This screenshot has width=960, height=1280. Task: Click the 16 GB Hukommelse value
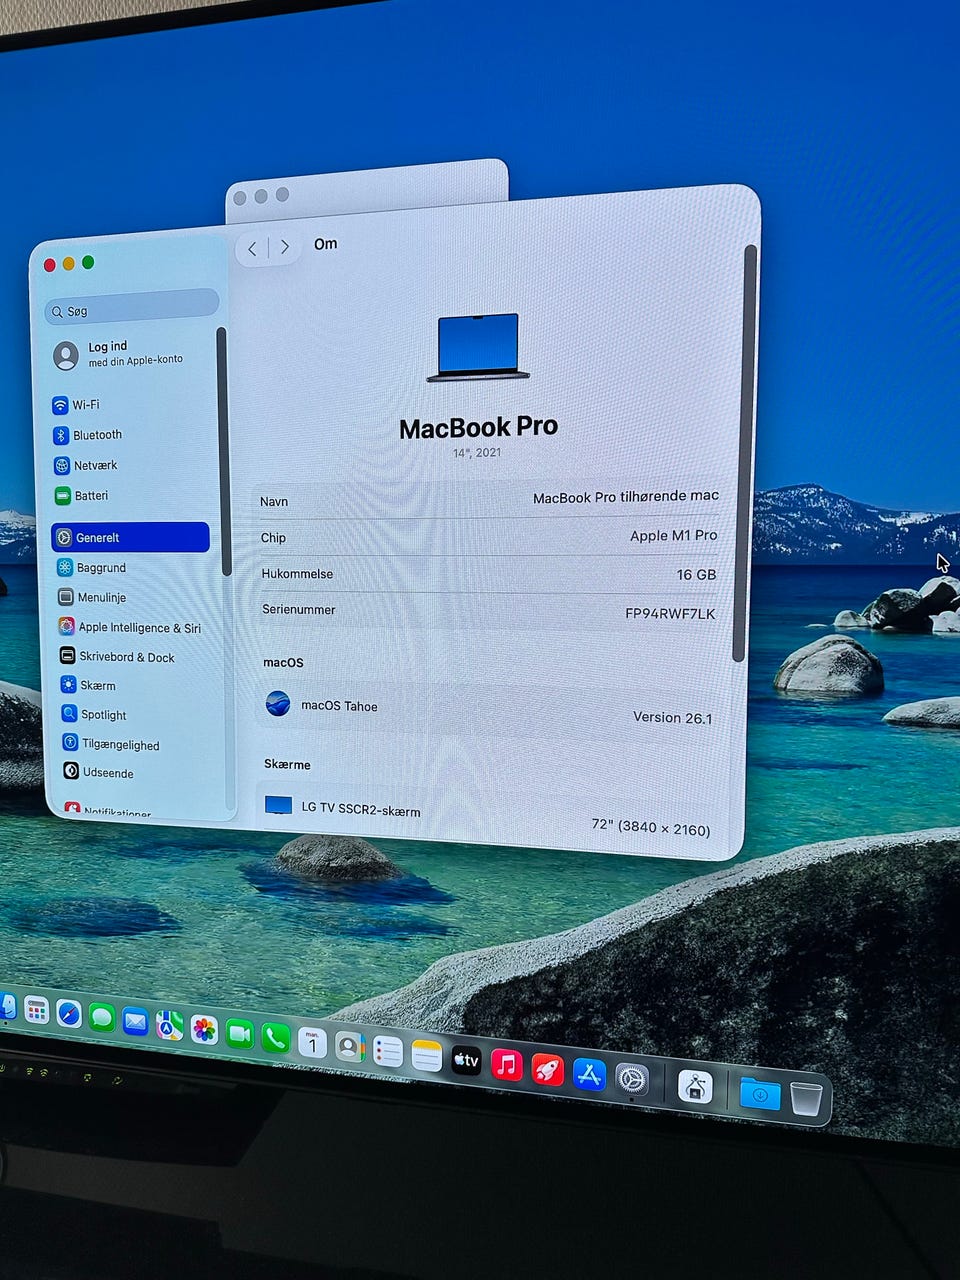(696, 574)
